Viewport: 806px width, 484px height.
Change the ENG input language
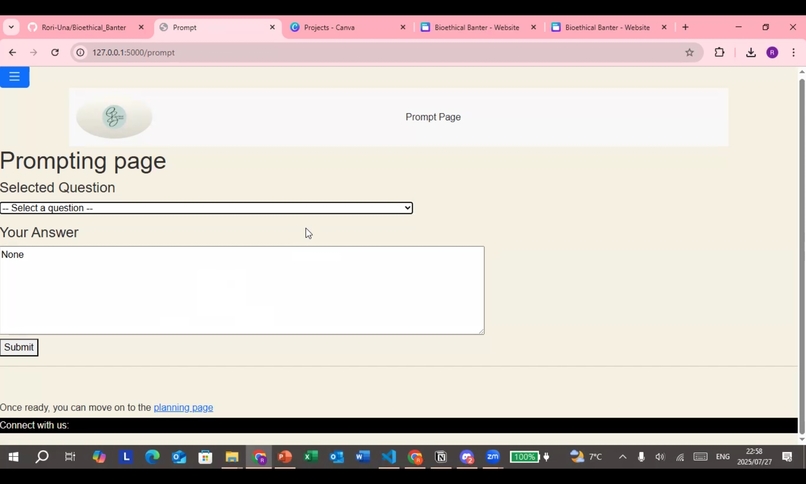723,457
